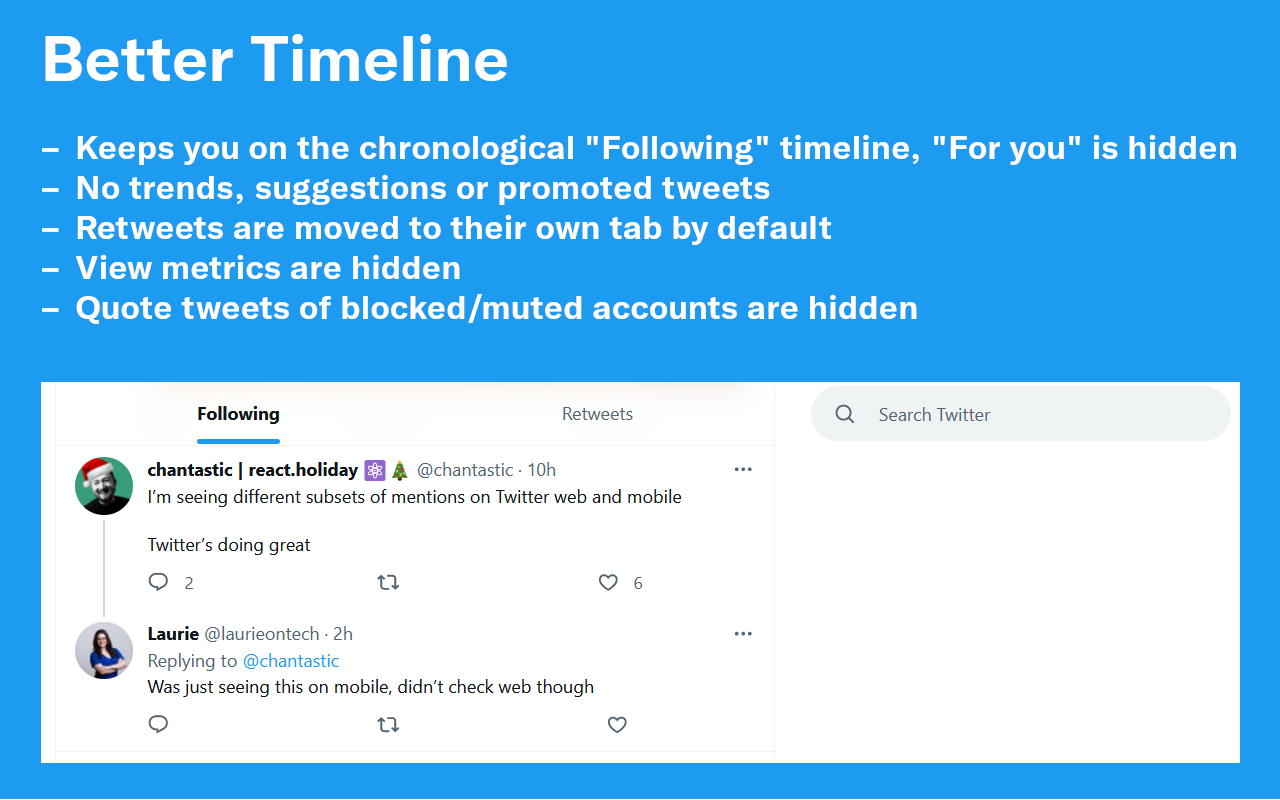Open the more options menu on Laurie's tweet

(743, 633)
